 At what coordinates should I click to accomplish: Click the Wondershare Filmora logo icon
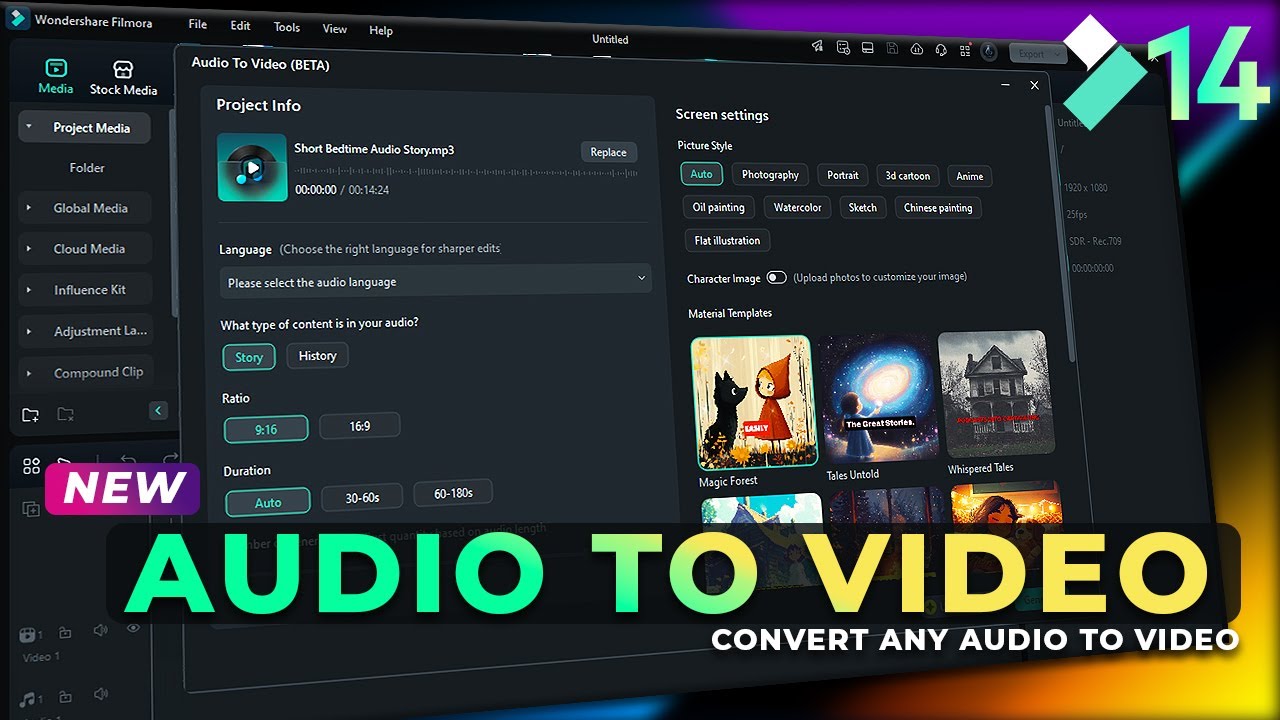17,19
